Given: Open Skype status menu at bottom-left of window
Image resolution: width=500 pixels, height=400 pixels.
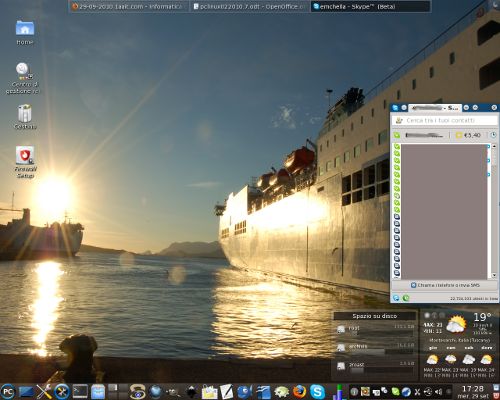Looking at the screenshot, I should click(x=396, y=298).
